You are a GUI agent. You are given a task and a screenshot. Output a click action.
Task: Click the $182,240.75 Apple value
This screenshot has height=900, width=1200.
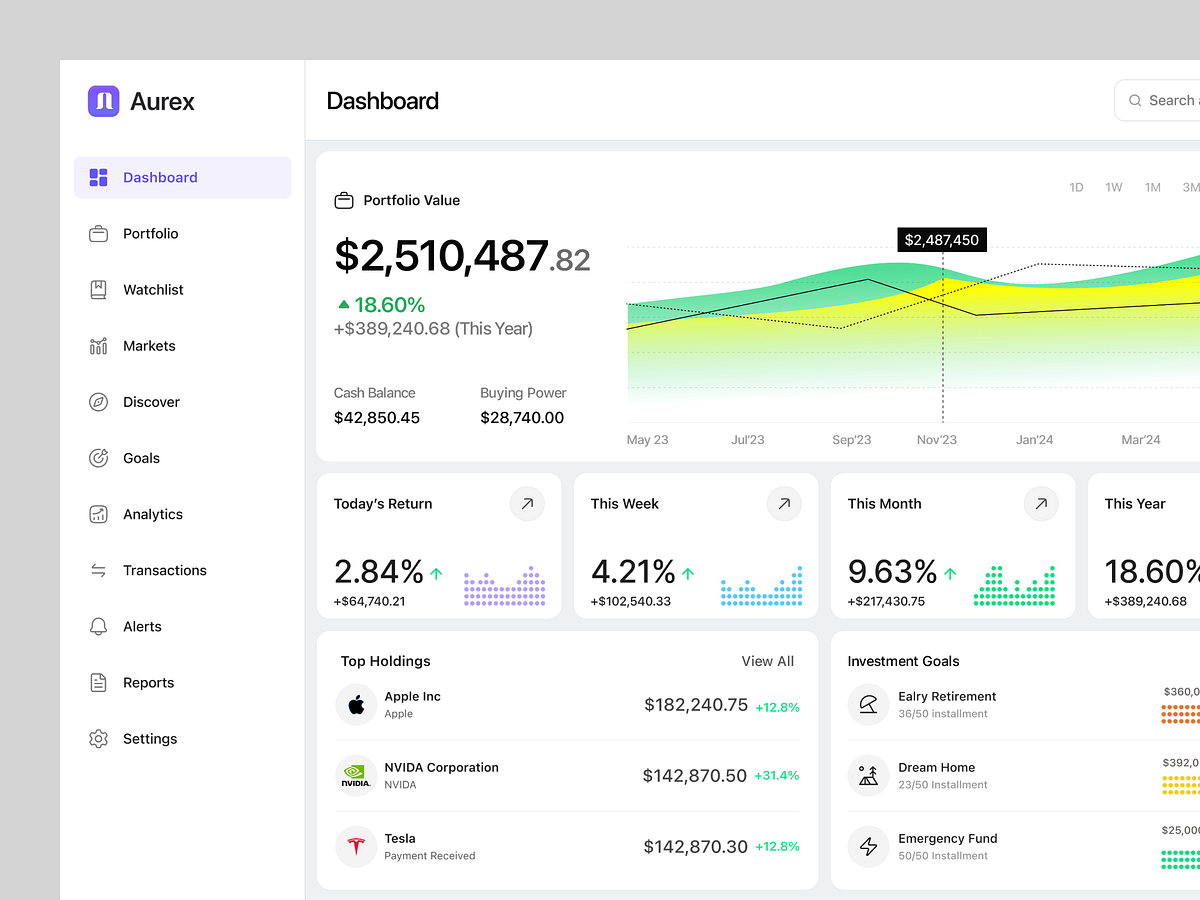696,705
